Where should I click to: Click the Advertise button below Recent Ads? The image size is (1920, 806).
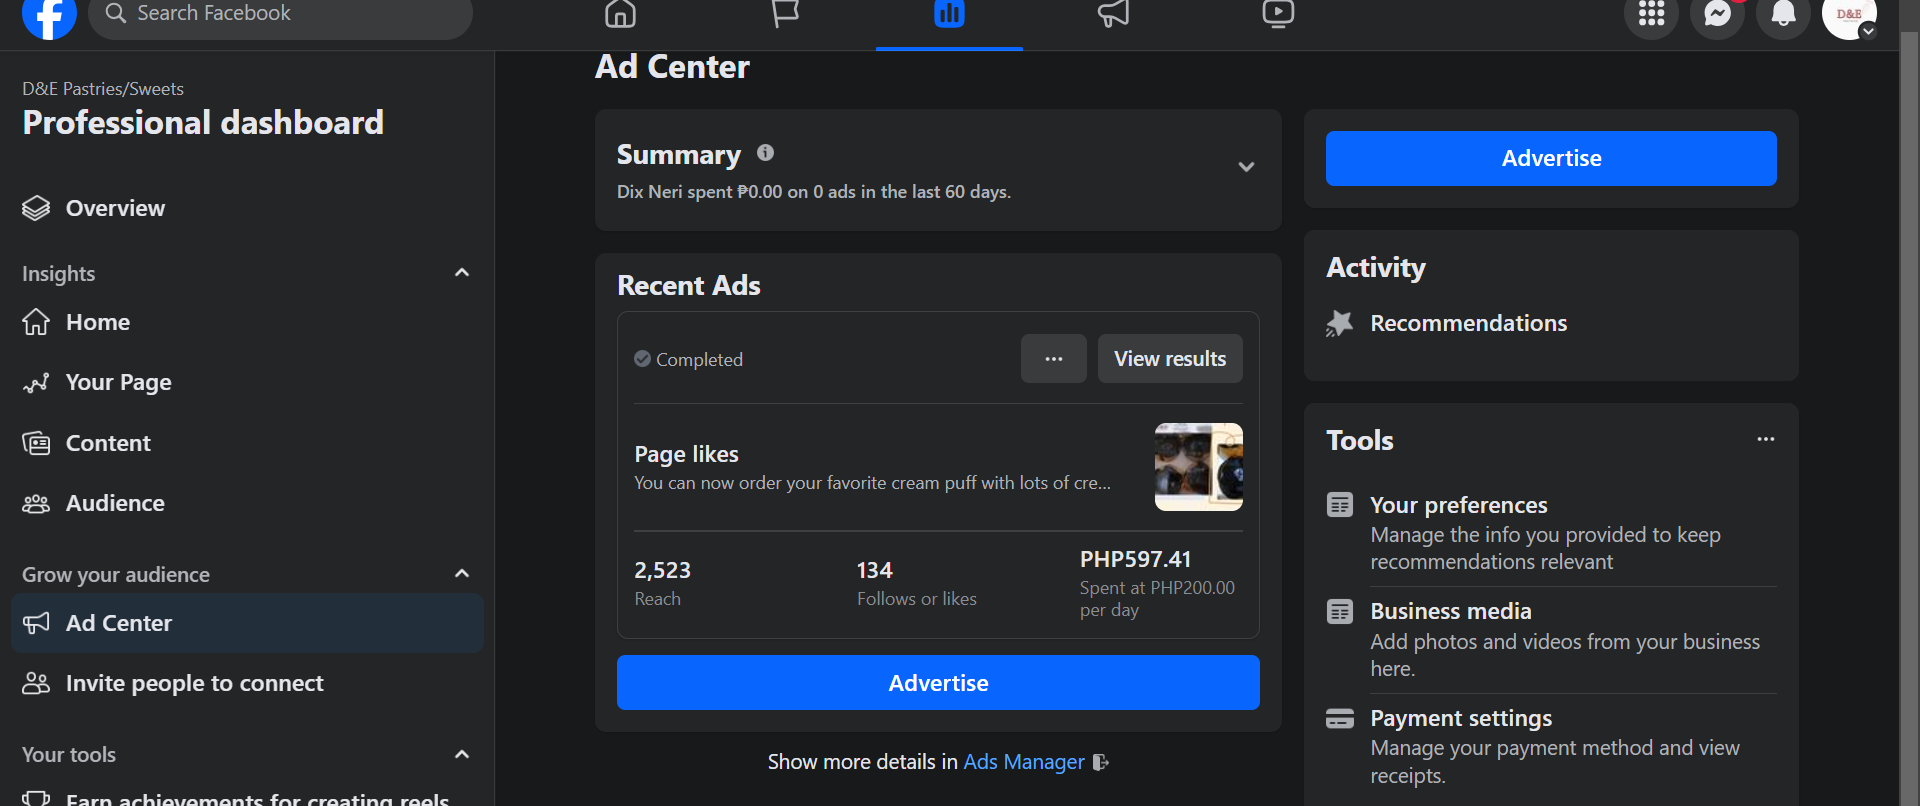point(938,683)
